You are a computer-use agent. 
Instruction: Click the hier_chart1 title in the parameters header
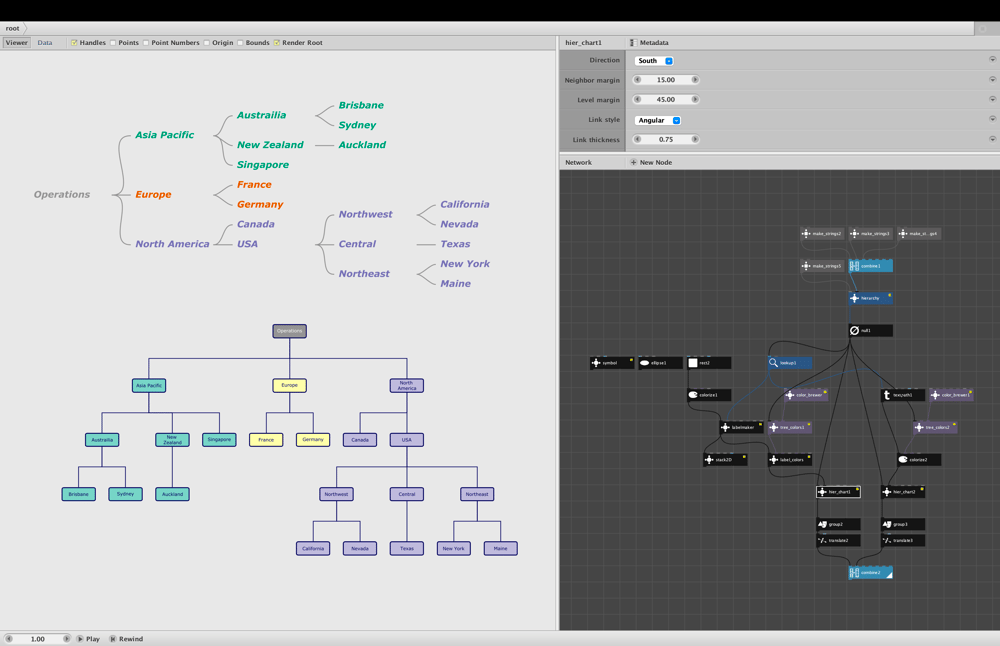click(583, 43)
